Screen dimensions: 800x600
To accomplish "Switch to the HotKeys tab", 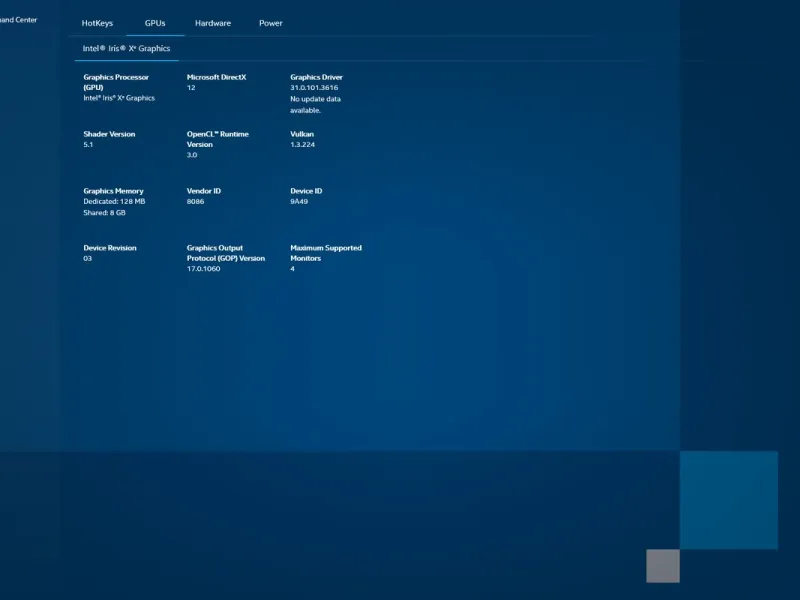I will [97, 23].
